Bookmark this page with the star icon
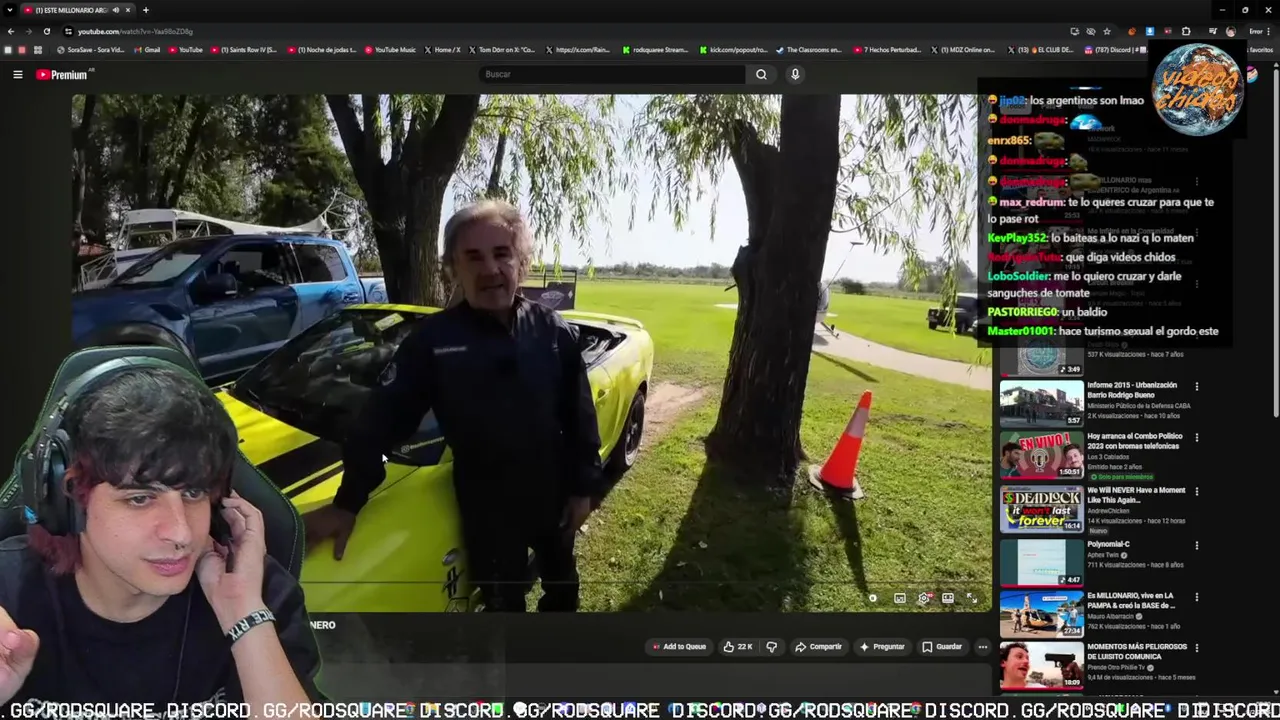The image size is (1280, 720). tap(1107, 31)
